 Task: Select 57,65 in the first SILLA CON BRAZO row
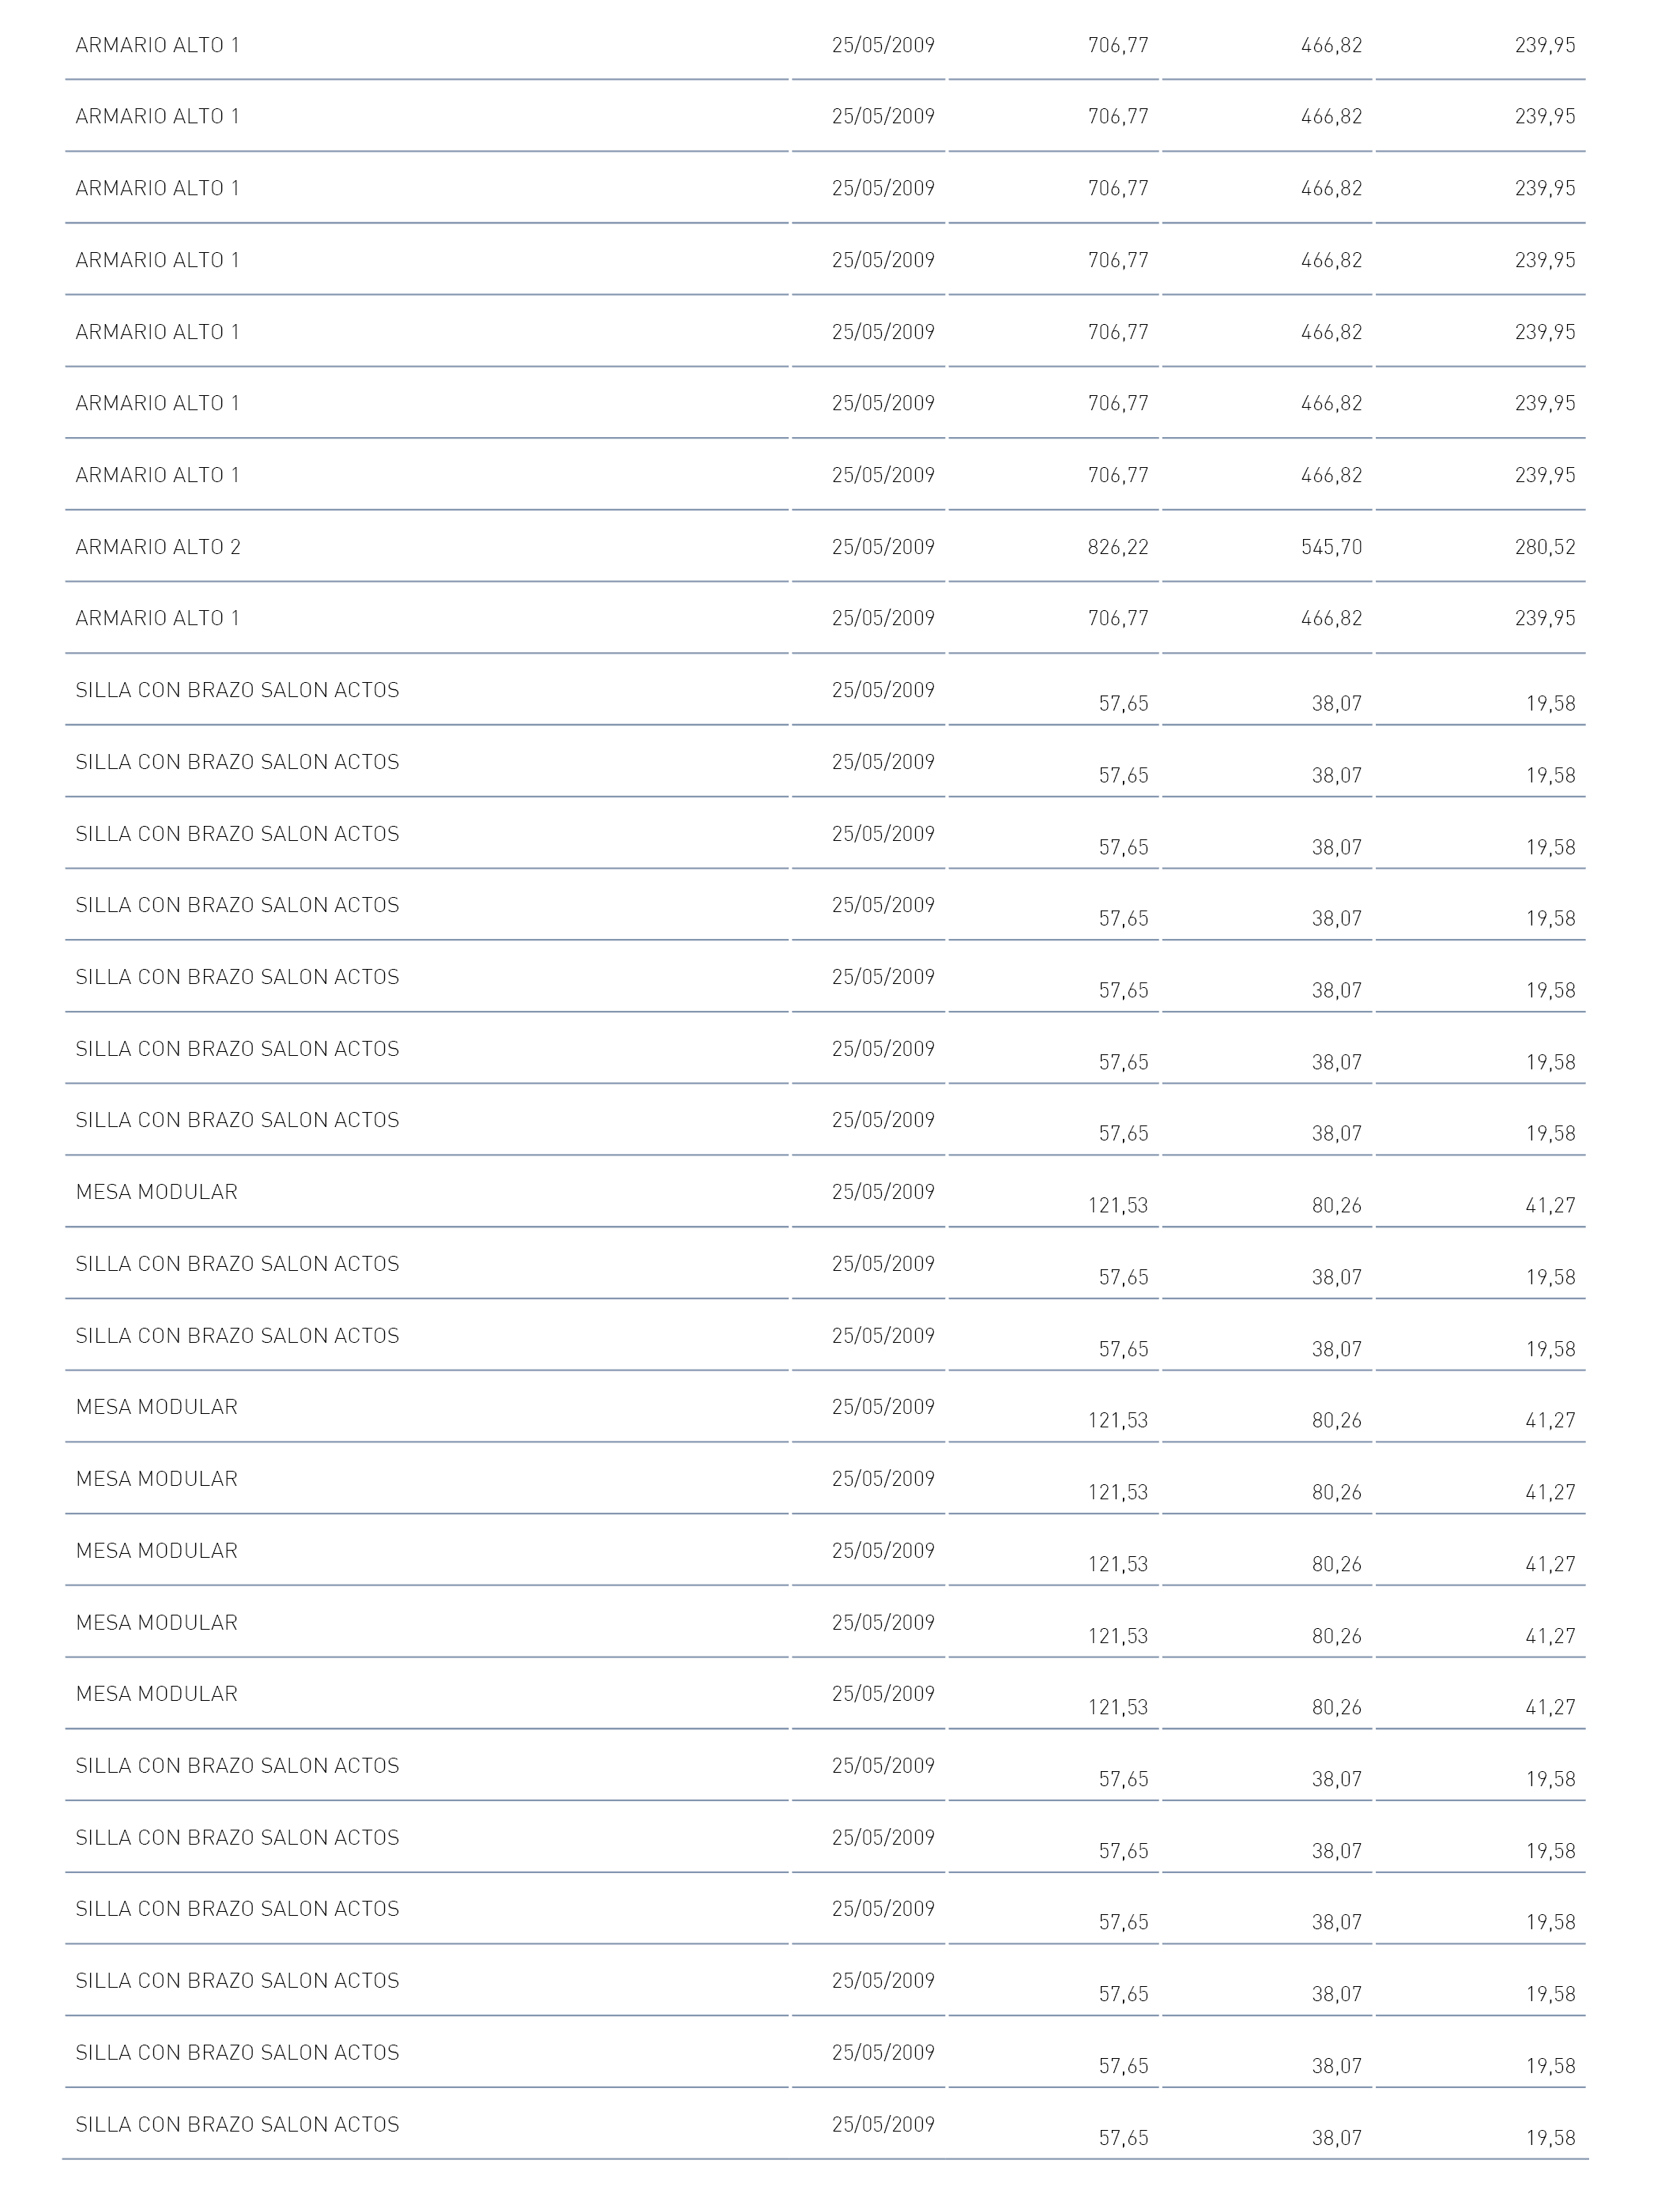pos(1124,704)
